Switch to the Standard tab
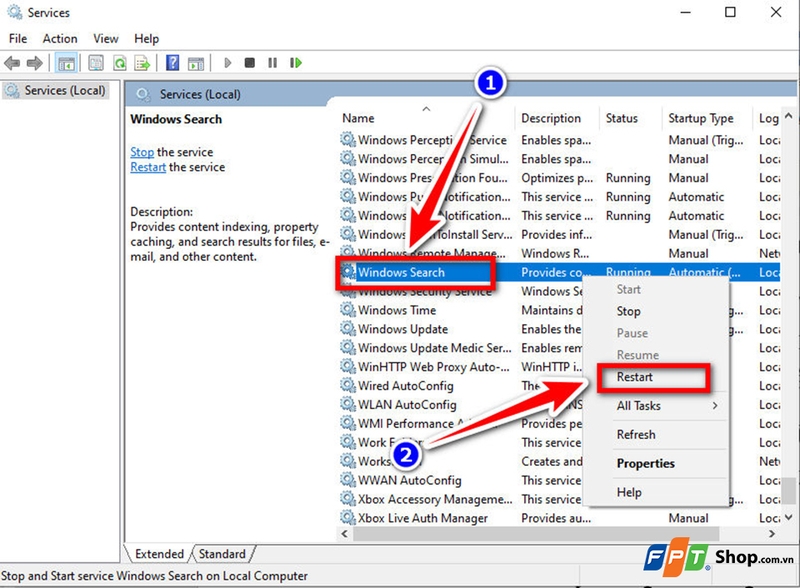Viewport: 800px width, 588px height. pyautogui.click(x=222, y=553)
